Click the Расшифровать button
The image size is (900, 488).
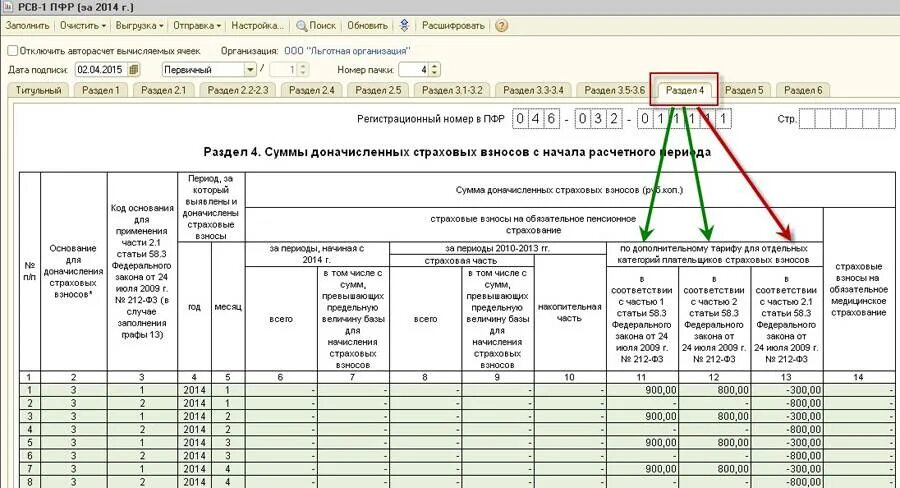453,26
